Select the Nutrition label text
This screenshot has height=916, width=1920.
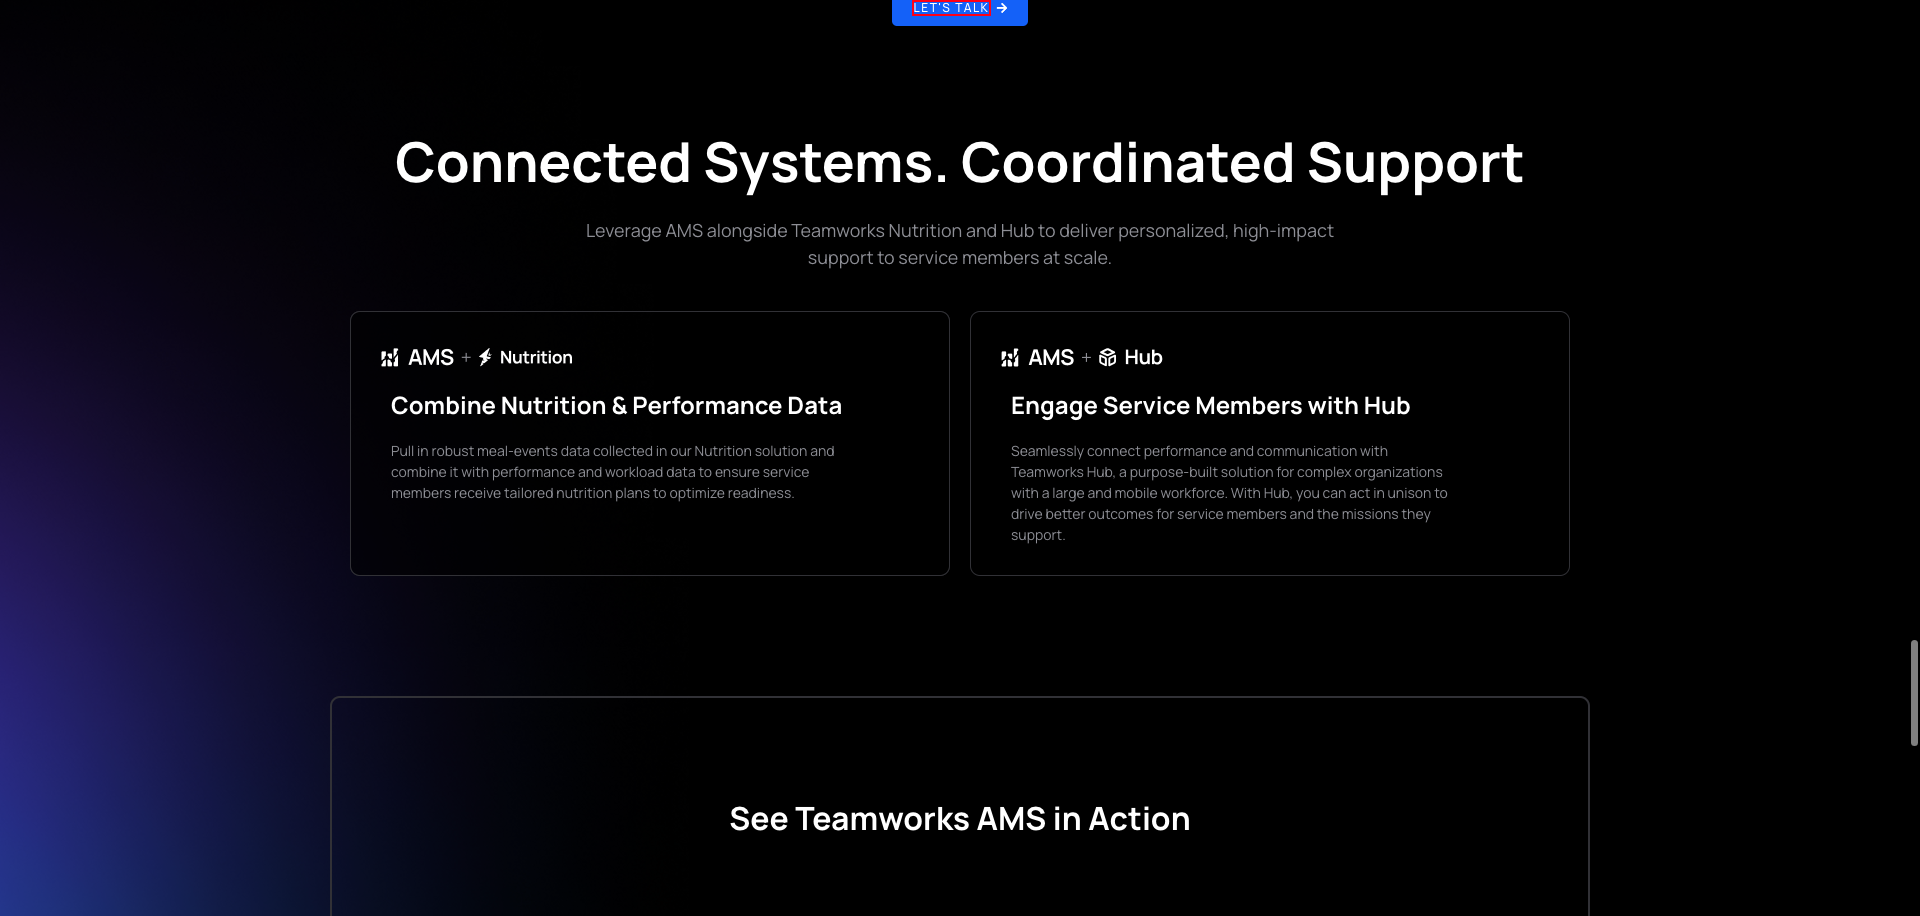(x=536, y=357)
